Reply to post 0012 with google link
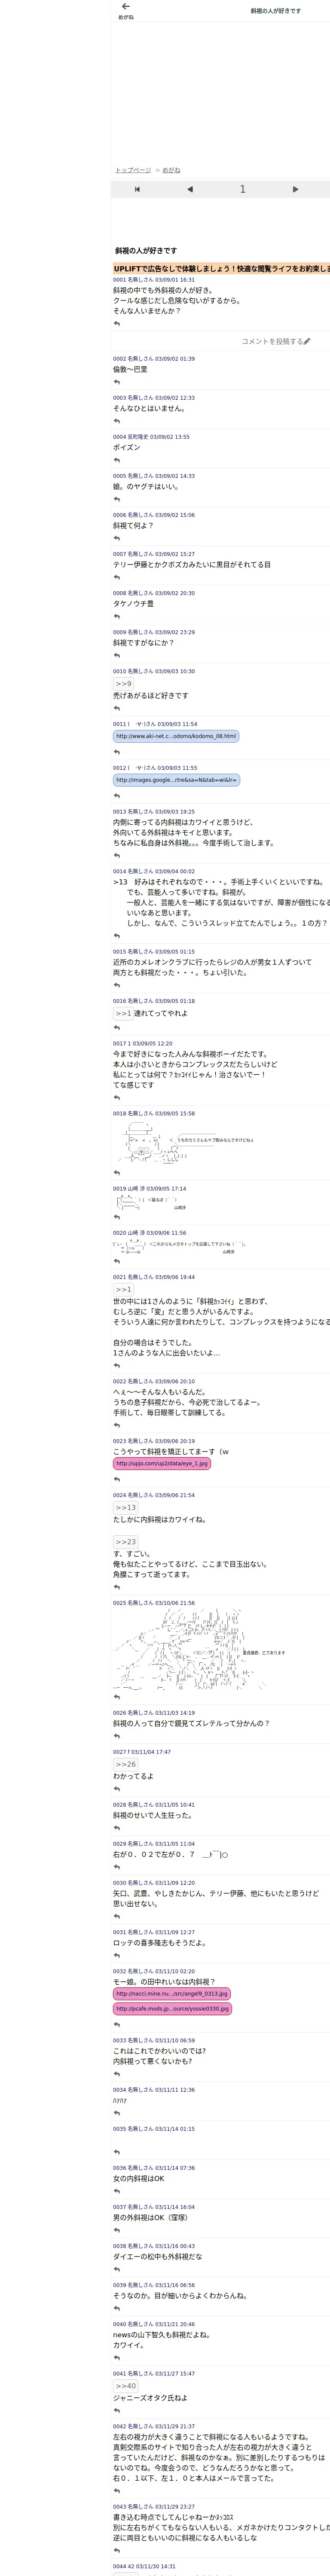This screenshot has height=2576, width=330. (x=117, y=796)
